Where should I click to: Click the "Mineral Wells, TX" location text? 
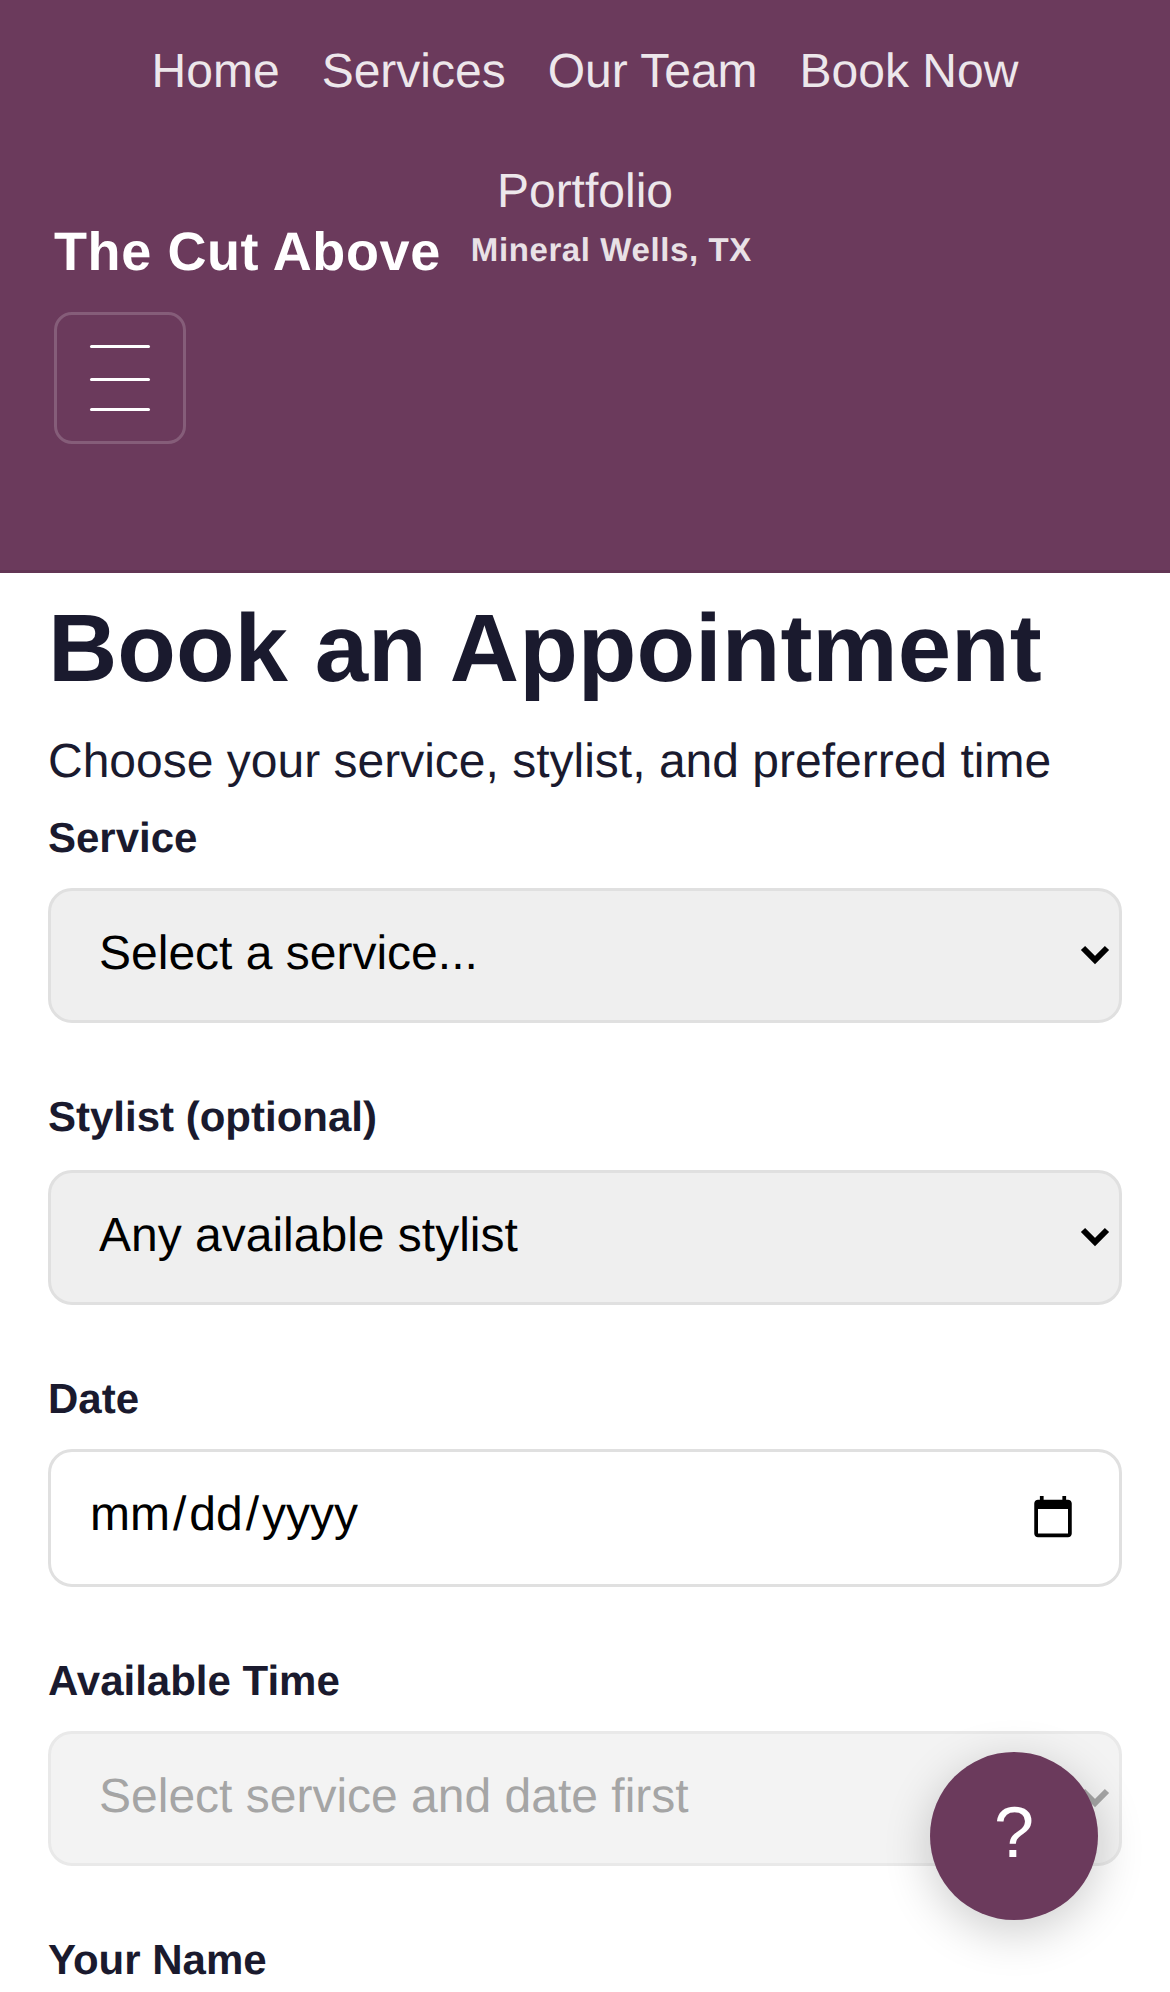point(611,250)
